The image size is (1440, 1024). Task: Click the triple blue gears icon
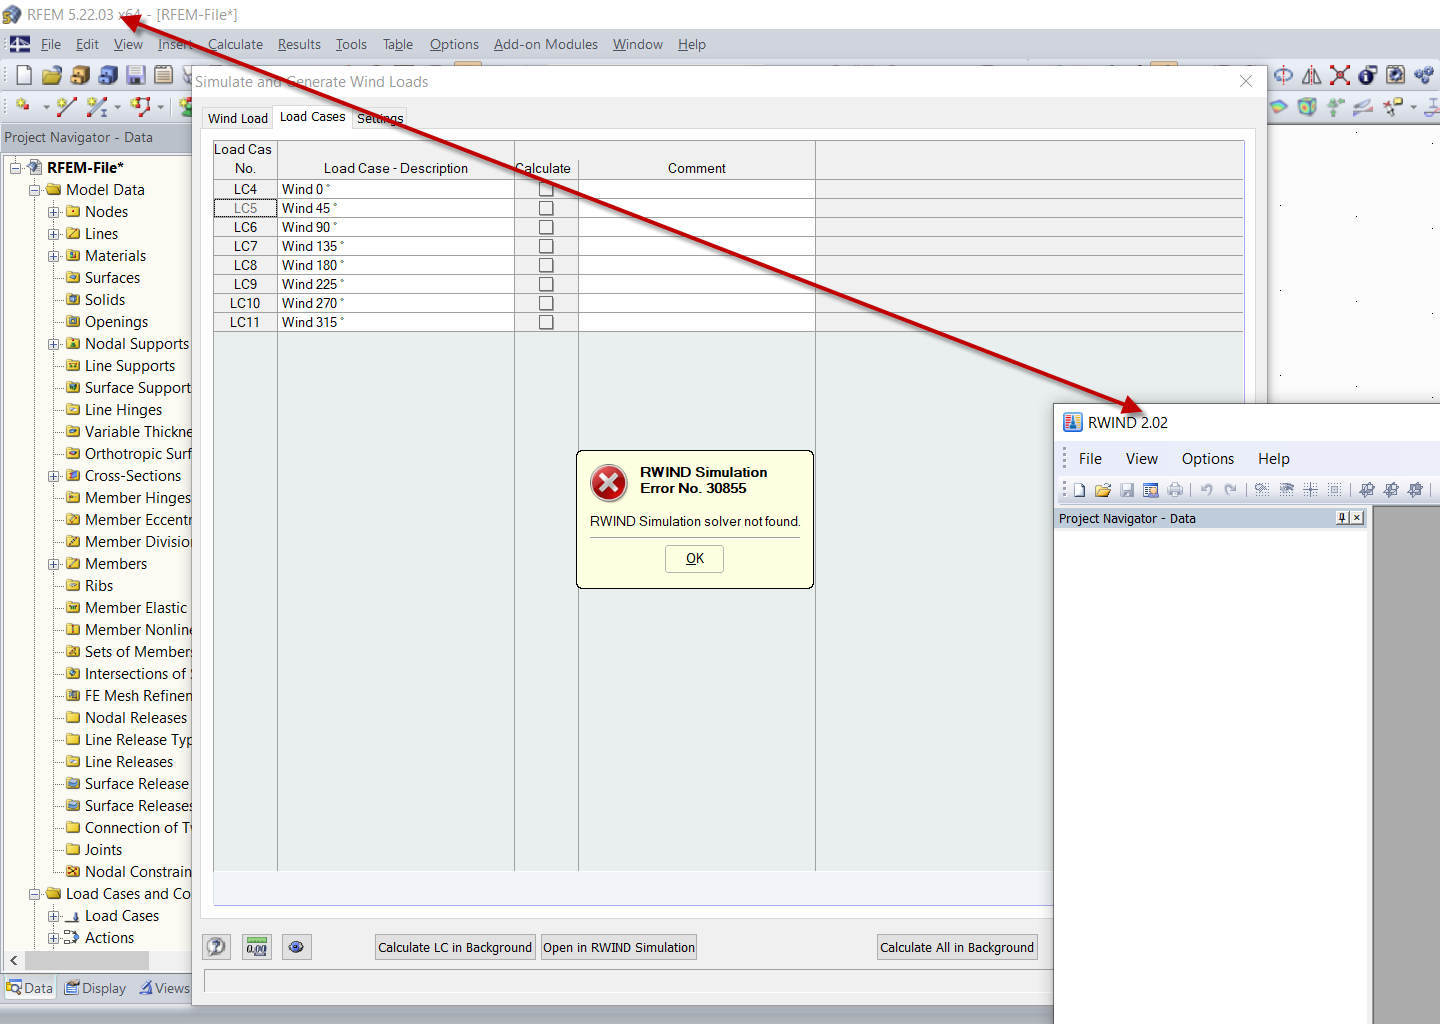pyautogui.click(x=1424, y=75)
